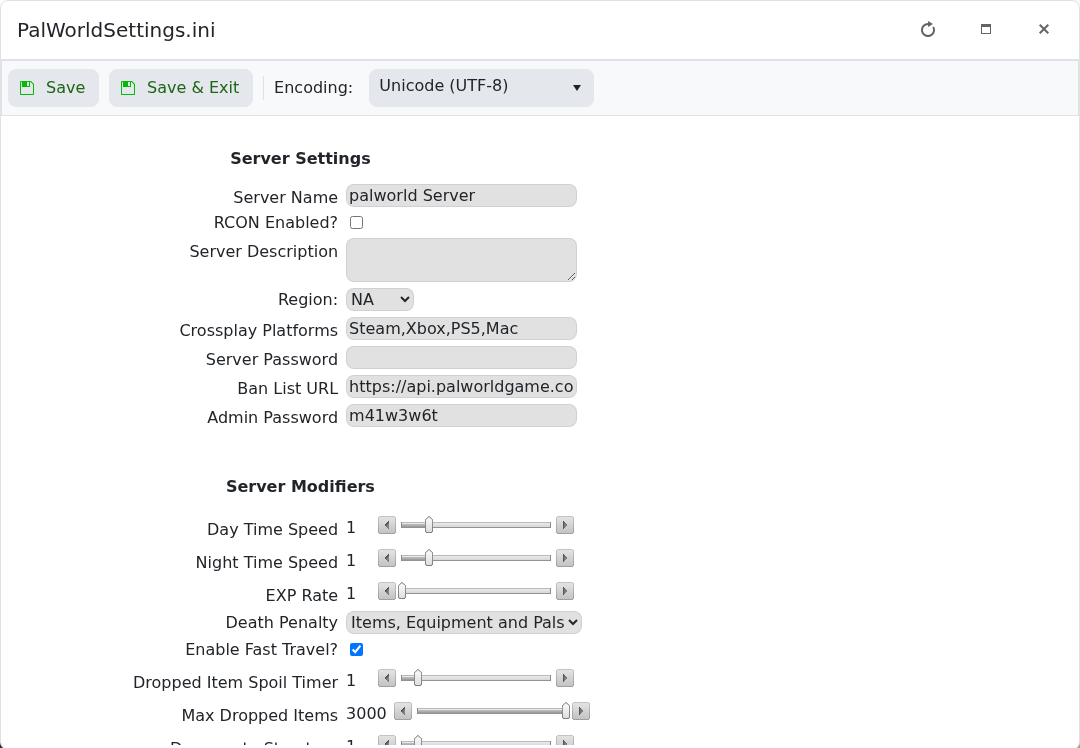1080x748 pixels.
Task: Increase EXP Rate with right arrow
Action: point(565,592)
